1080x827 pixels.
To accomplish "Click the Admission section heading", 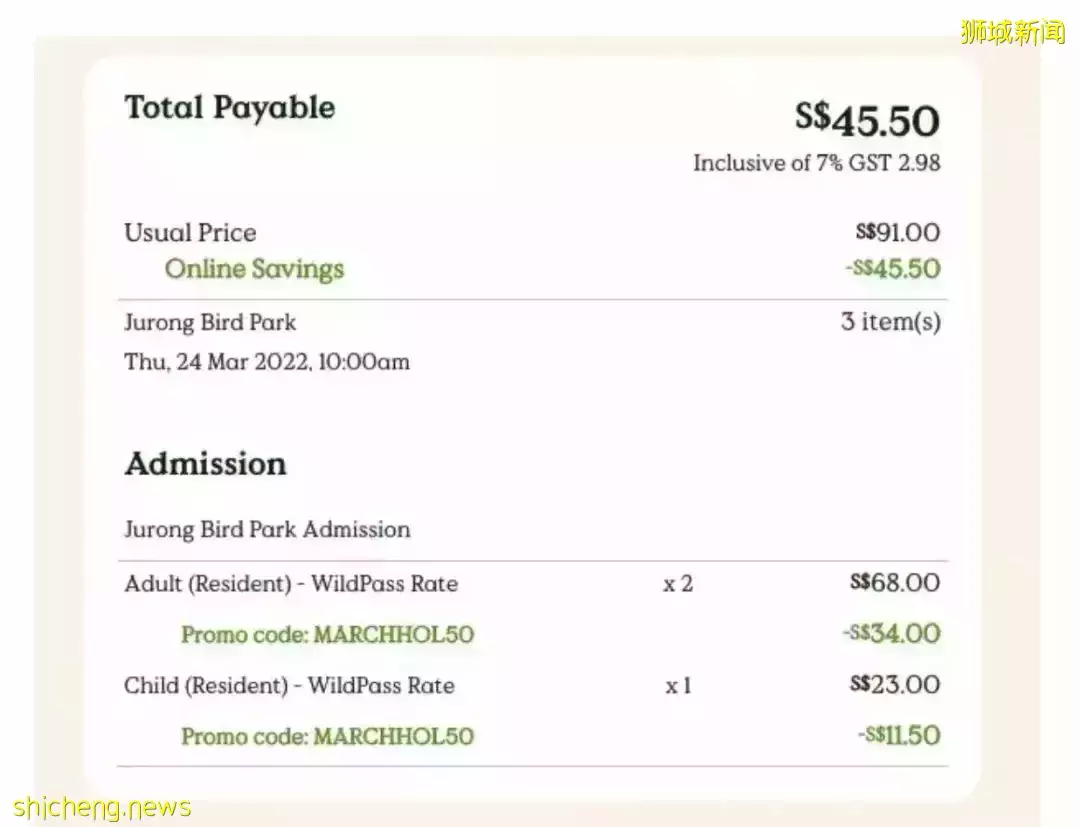I will 205,464.
